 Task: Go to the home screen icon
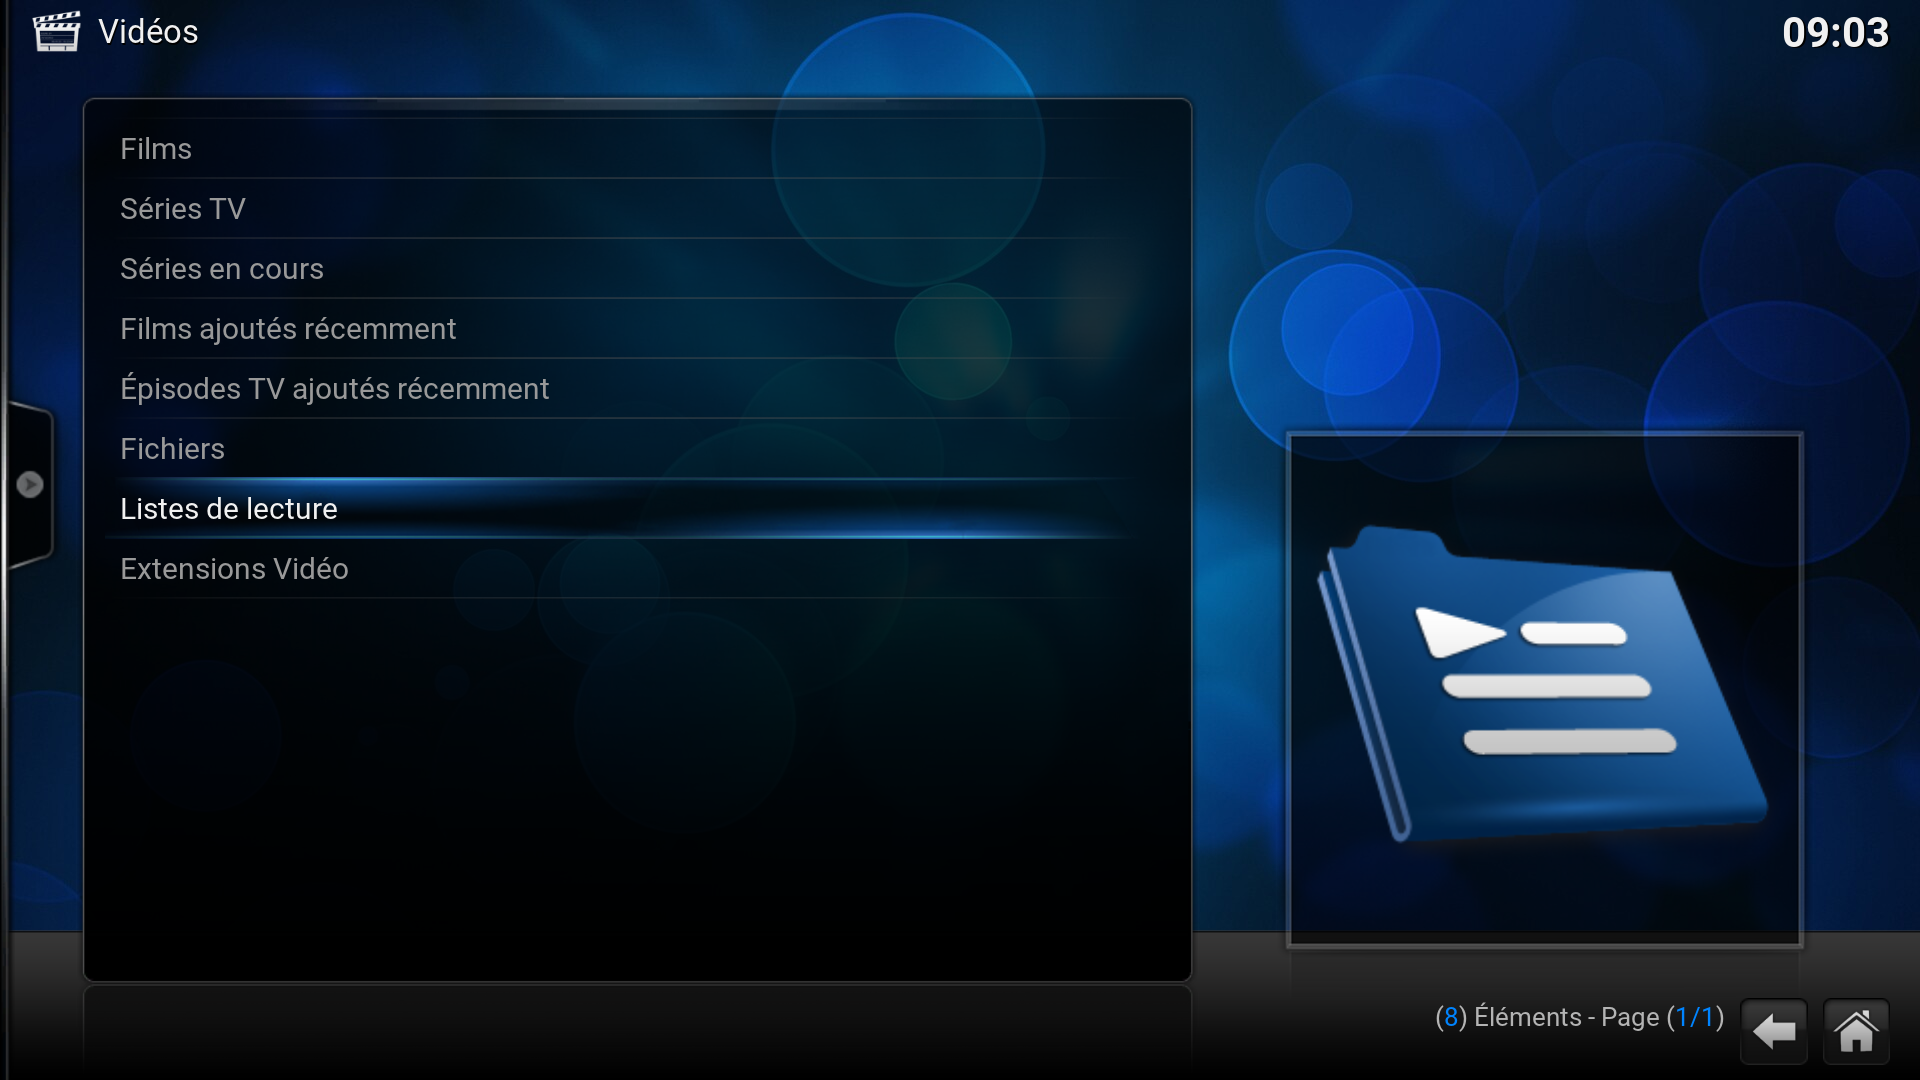[1856, 1031]
